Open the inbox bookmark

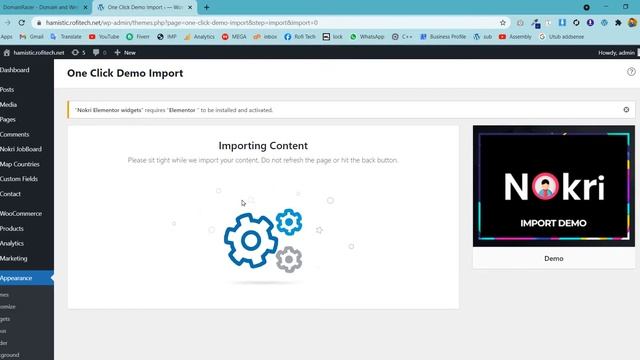pyautogui.click(x=265, y=37)
